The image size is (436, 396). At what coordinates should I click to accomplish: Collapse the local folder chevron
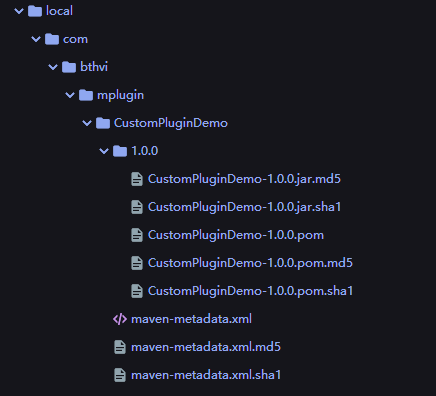coord(19,11)
